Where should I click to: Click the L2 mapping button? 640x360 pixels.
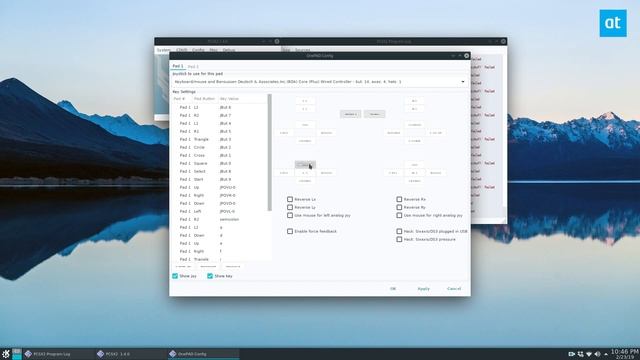pos(305,101)
